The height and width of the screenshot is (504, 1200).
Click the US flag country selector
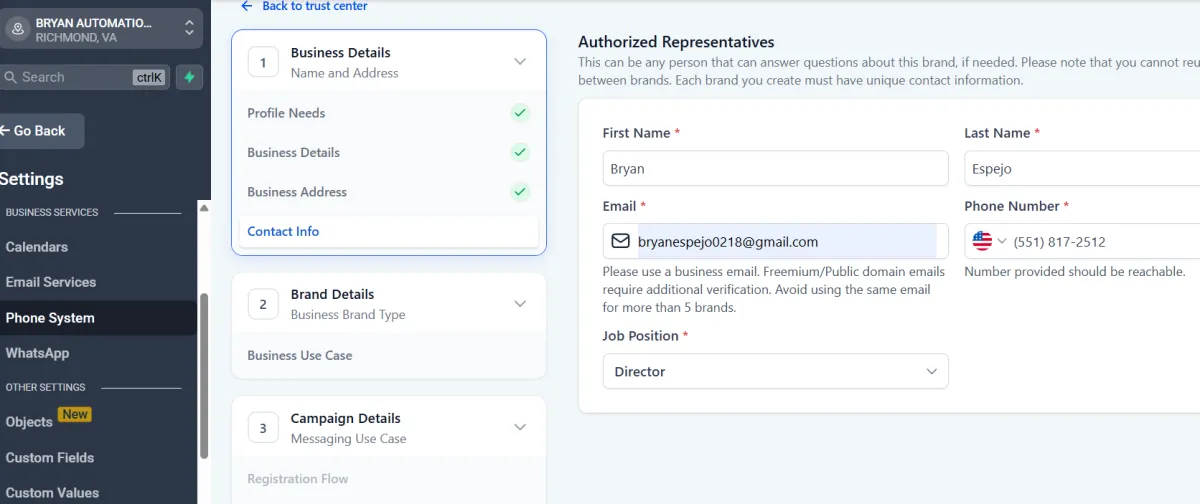coord(982,241)
